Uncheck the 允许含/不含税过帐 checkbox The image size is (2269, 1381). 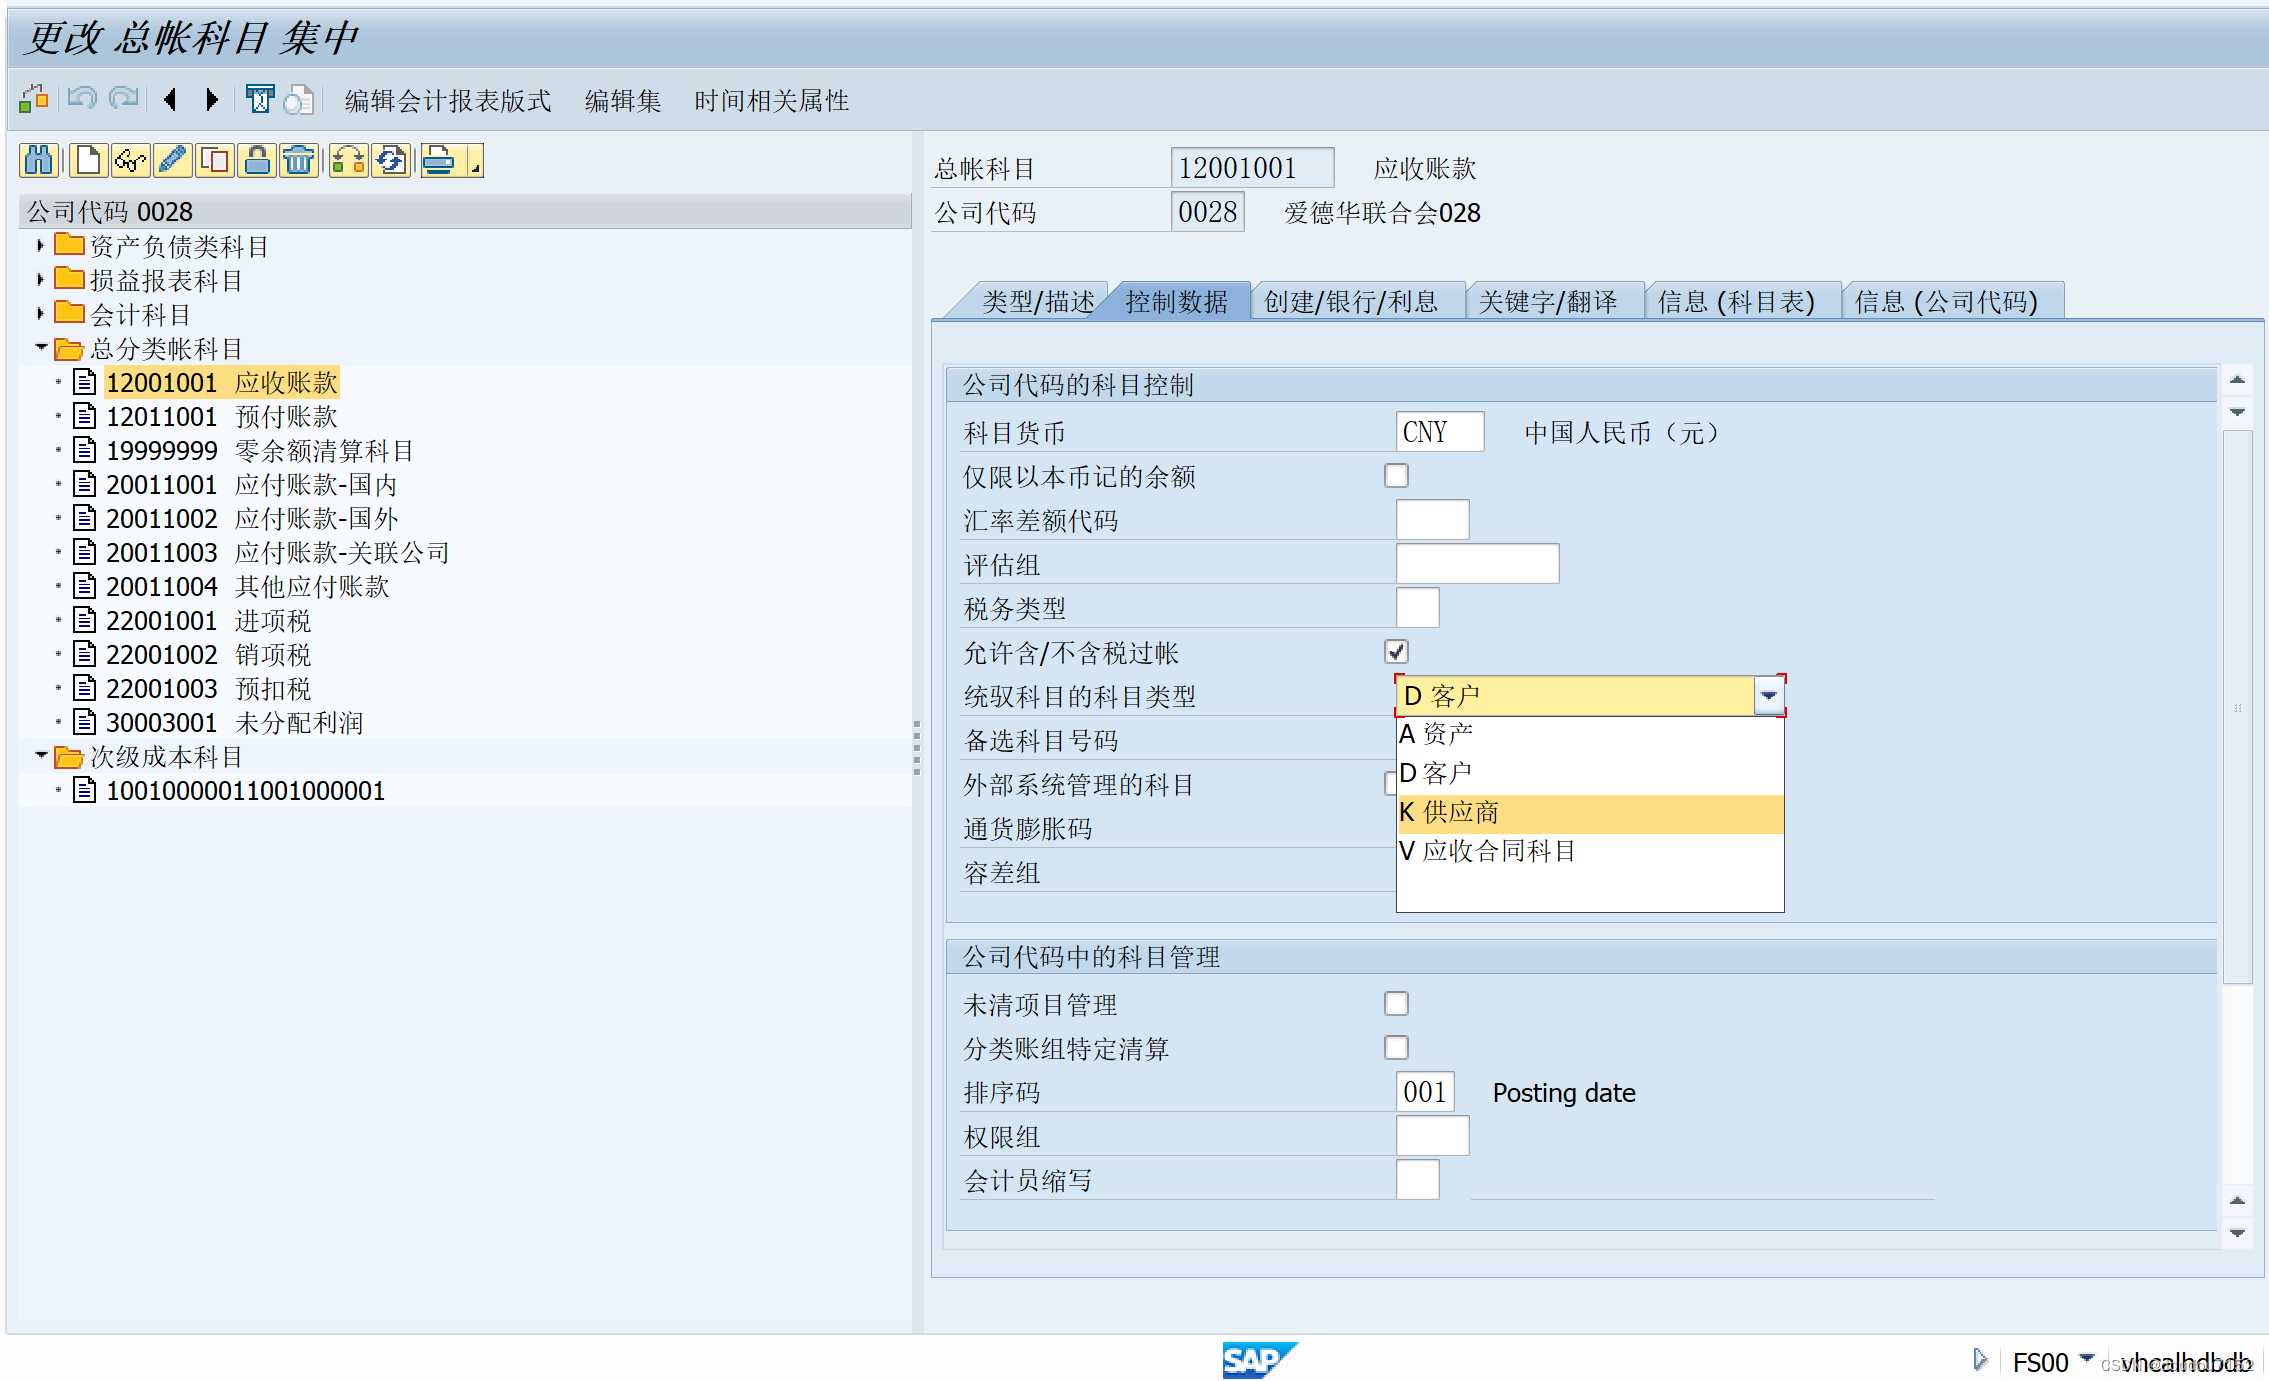[x=1396, y=652]
